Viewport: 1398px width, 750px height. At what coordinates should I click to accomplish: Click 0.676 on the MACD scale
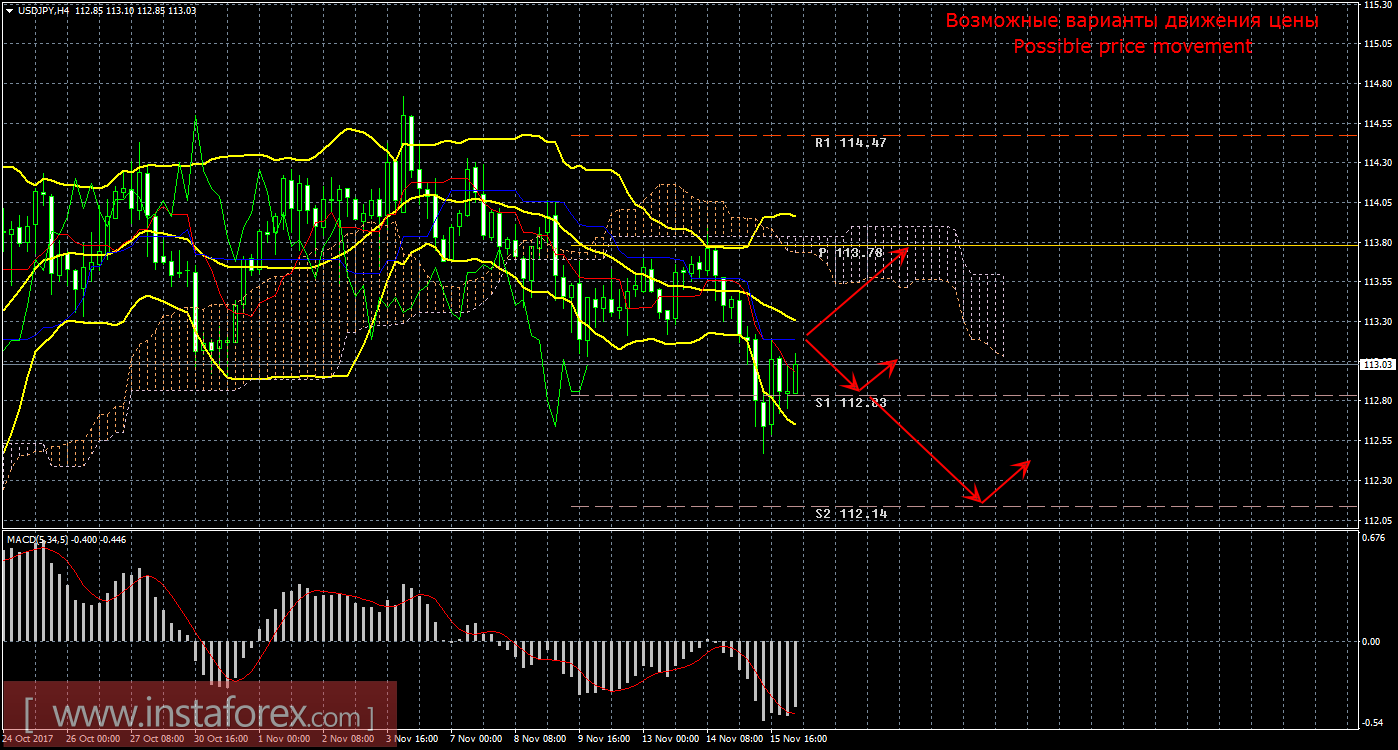click(x=1375, y=536)
